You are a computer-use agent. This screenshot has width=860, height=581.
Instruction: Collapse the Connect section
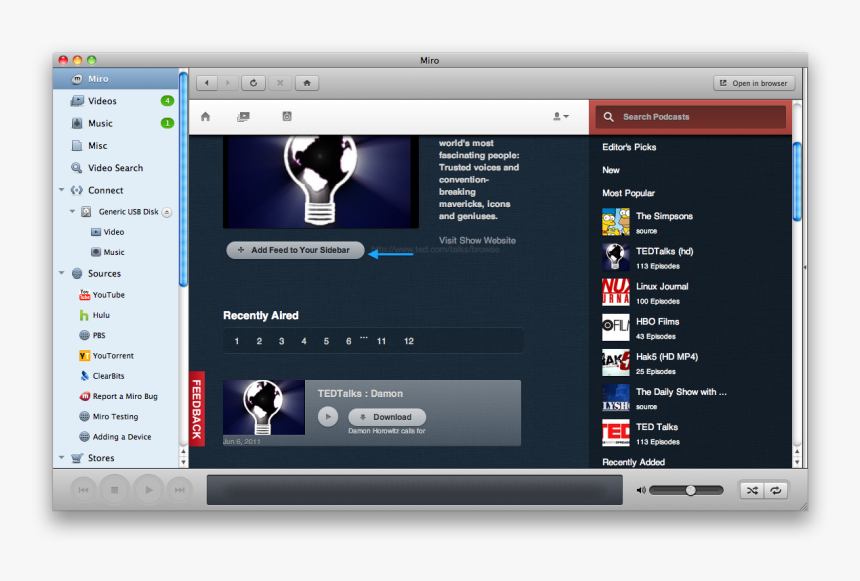(x=62, y=189)
